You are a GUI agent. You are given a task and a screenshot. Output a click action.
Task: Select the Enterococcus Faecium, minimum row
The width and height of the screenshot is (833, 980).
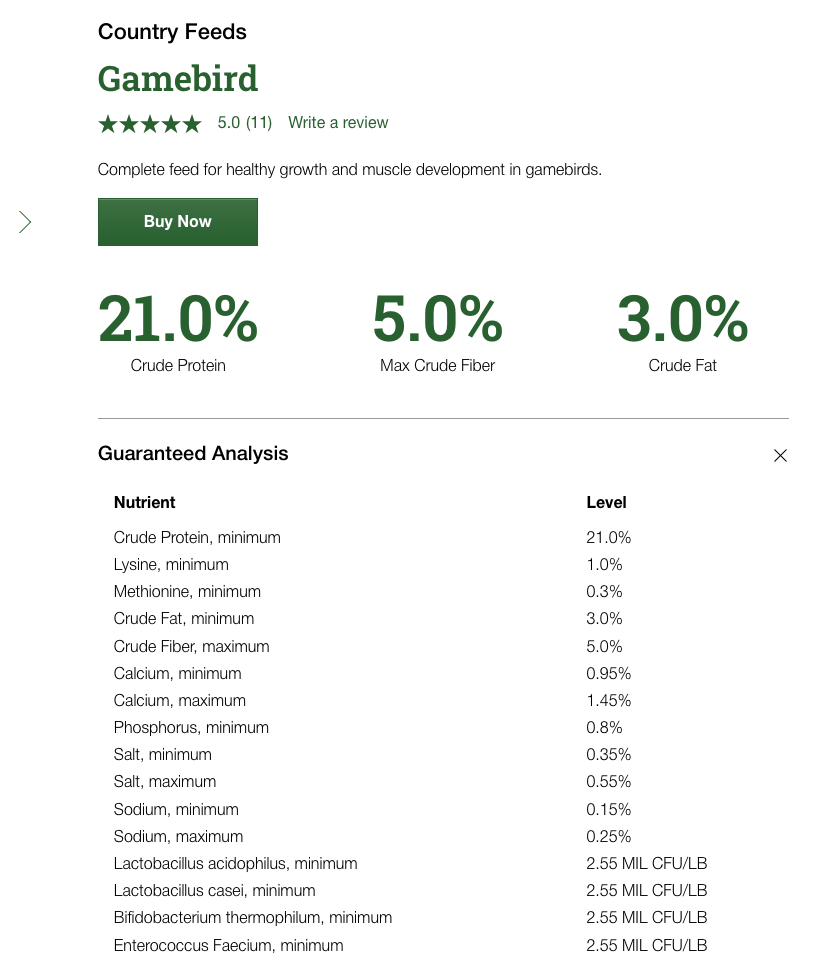tap(228, 945)
